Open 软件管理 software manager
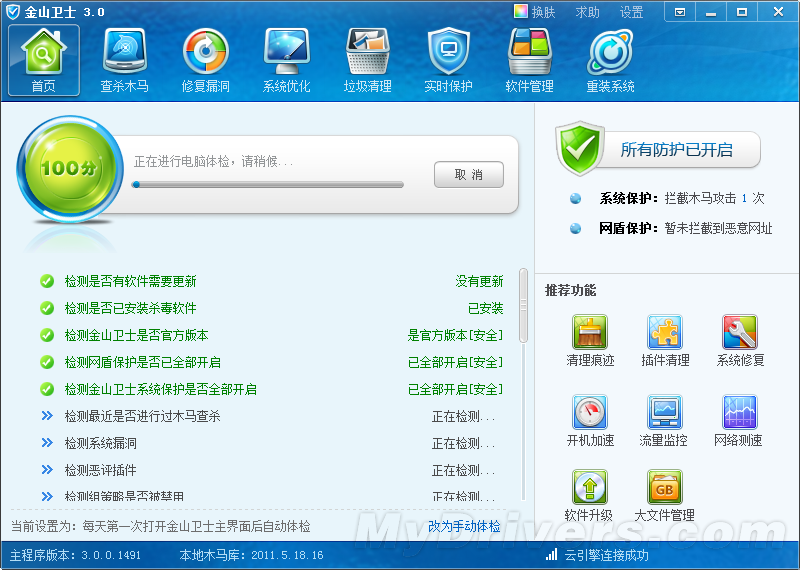This screenshot has width=800, height=570. [530, 60]
